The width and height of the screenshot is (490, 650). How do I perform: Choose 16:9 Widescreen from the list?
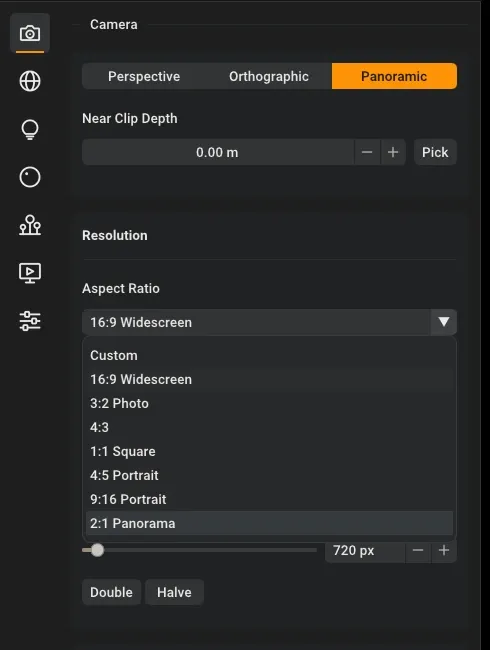click(269, 379)
